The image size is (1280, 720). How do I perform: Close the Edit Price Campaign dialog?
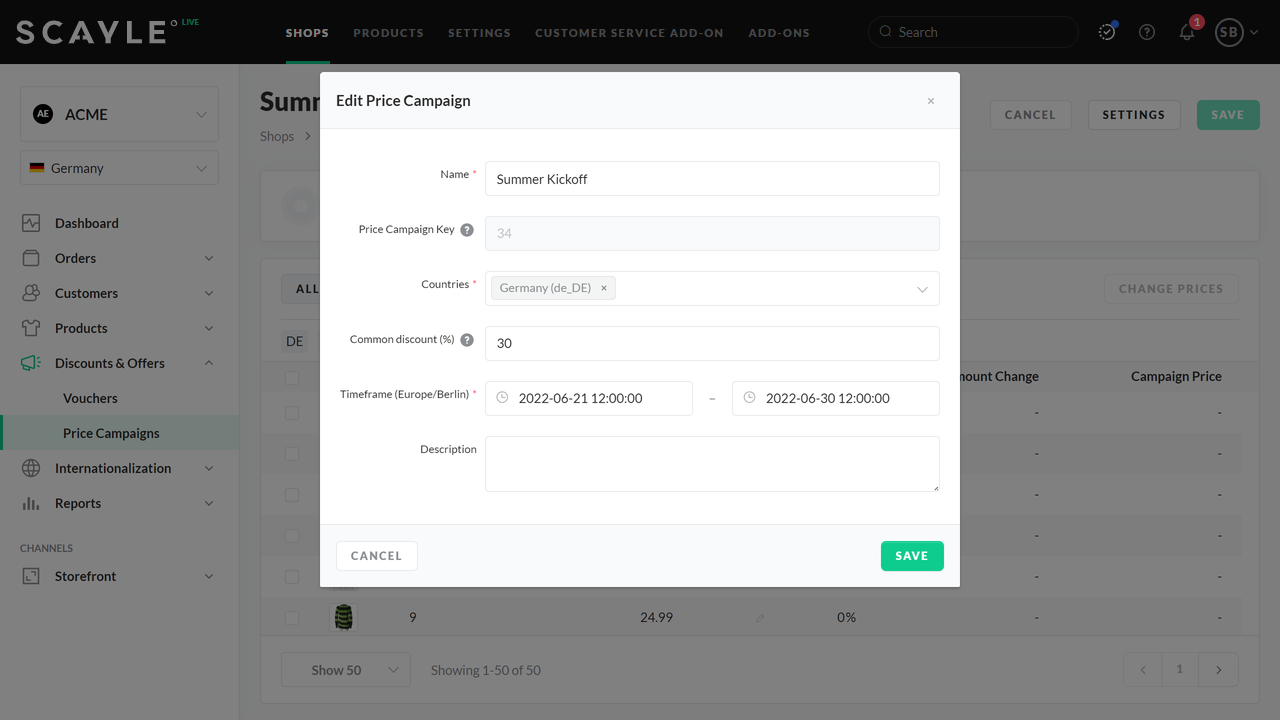[931, 101]
